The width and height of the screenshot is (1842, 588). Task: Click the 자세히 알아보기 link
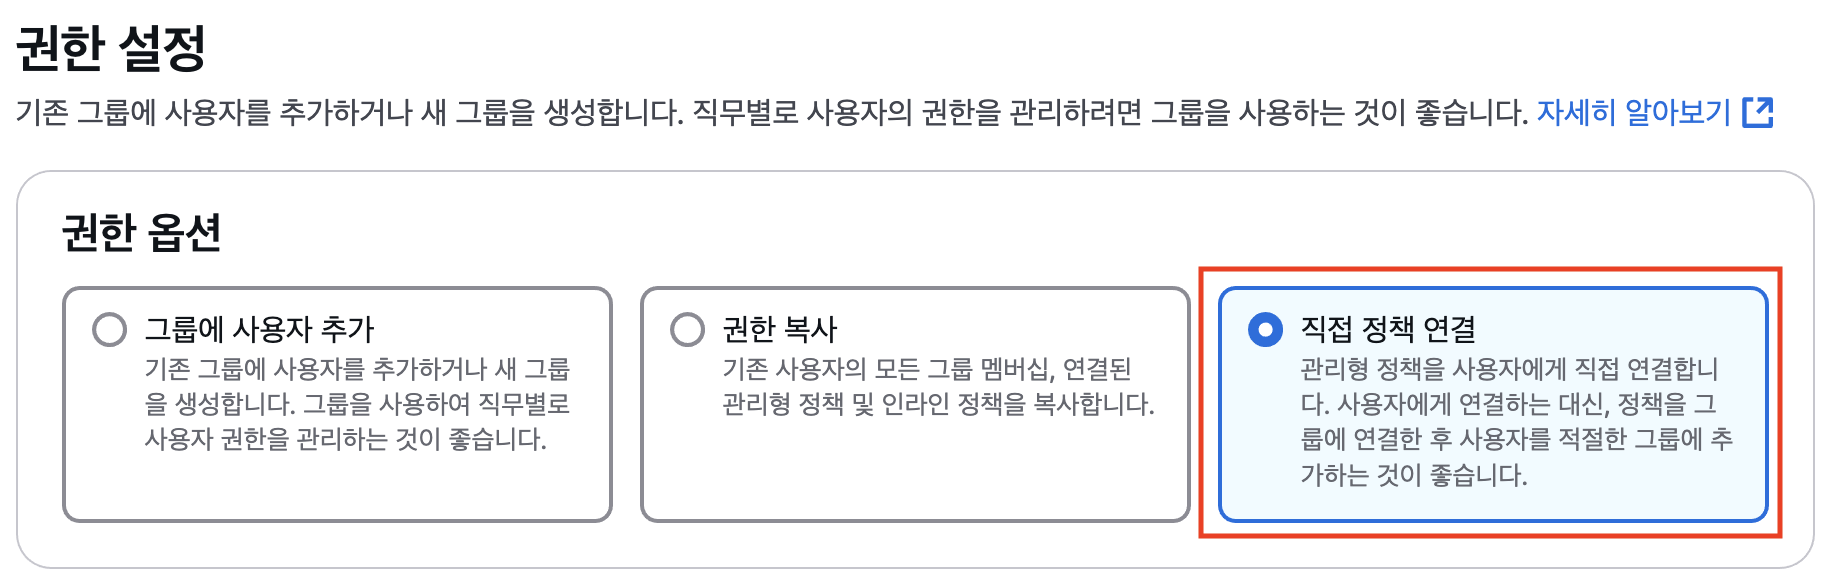[x=1633, y=112]
